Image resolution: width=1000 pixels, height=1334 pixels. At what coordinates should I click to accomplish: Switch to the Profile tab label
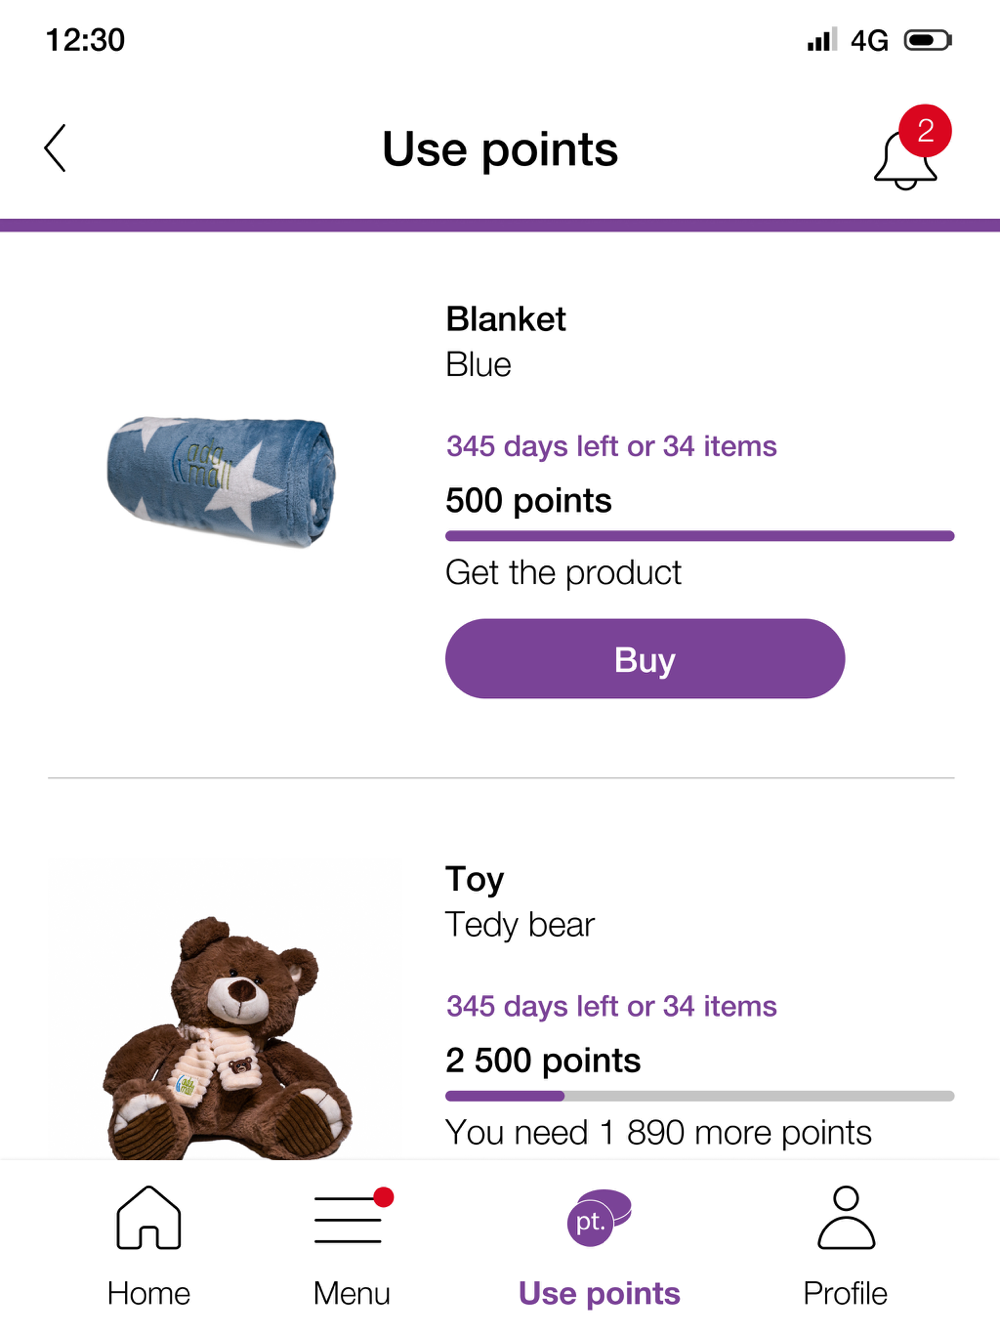coord(846,1293)
